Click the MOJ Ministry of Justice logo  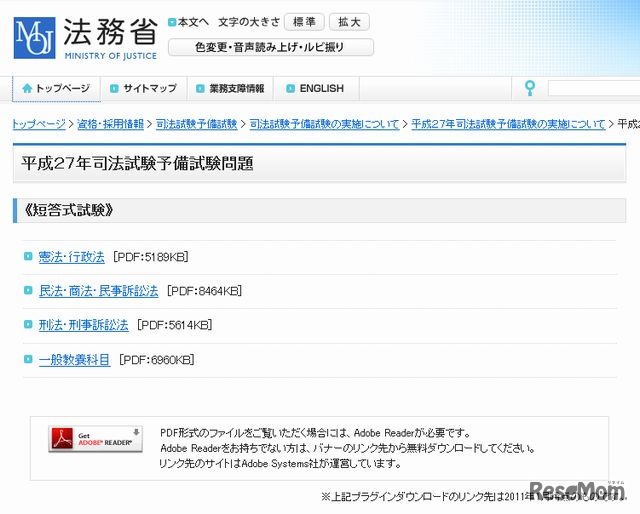86,38
